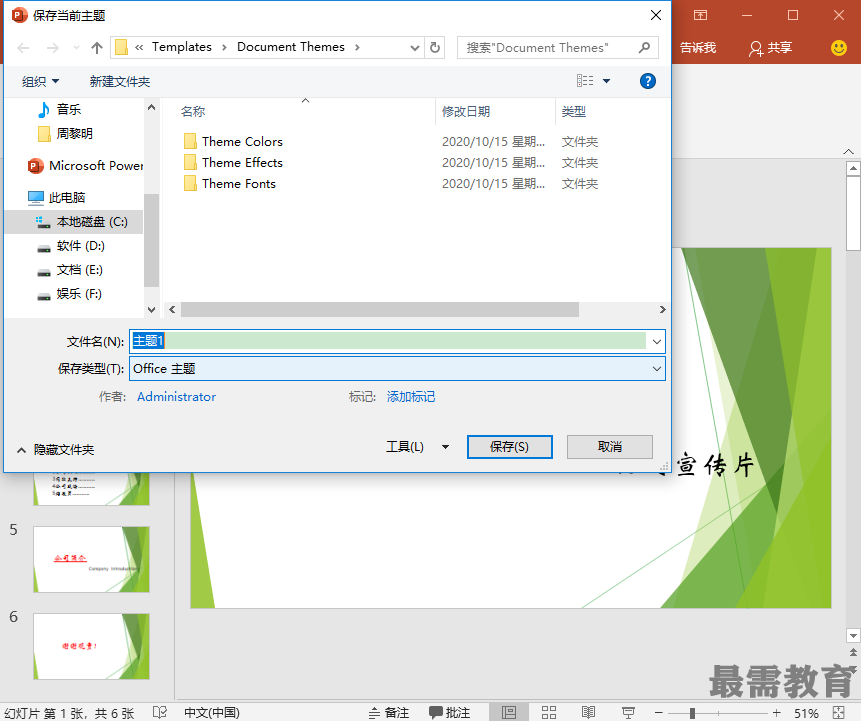Go up one folder level

click(97, 48)
